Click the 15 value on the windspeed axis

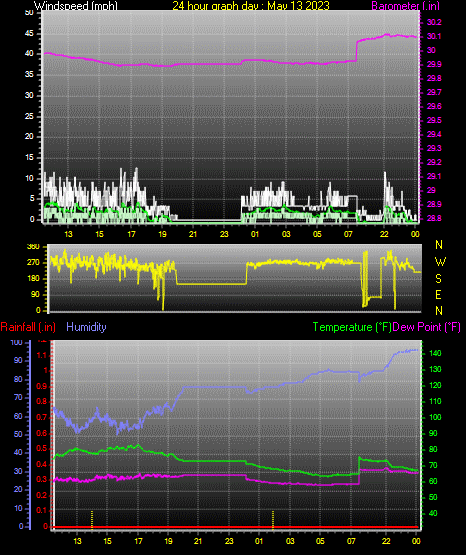[29, 157]
